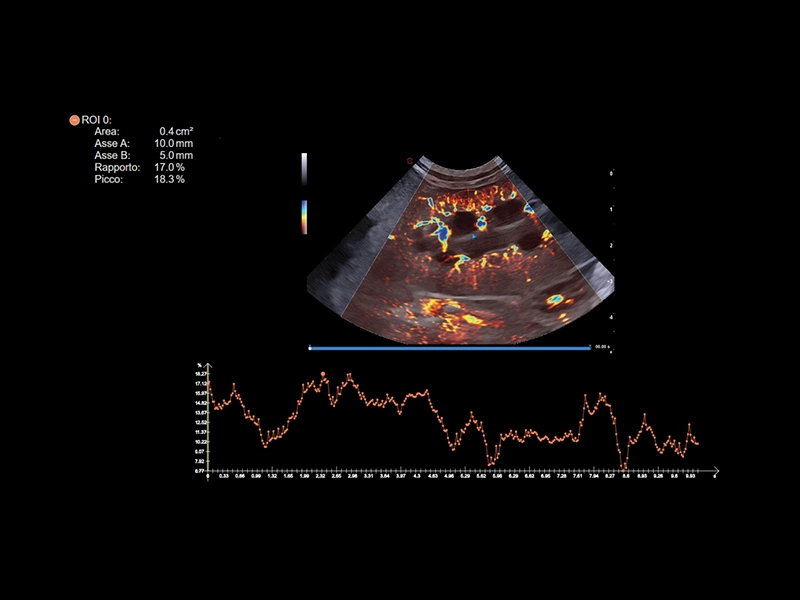Click the white start handle of timeline
This screenshot has height=600, width=800.
(311, 348)
